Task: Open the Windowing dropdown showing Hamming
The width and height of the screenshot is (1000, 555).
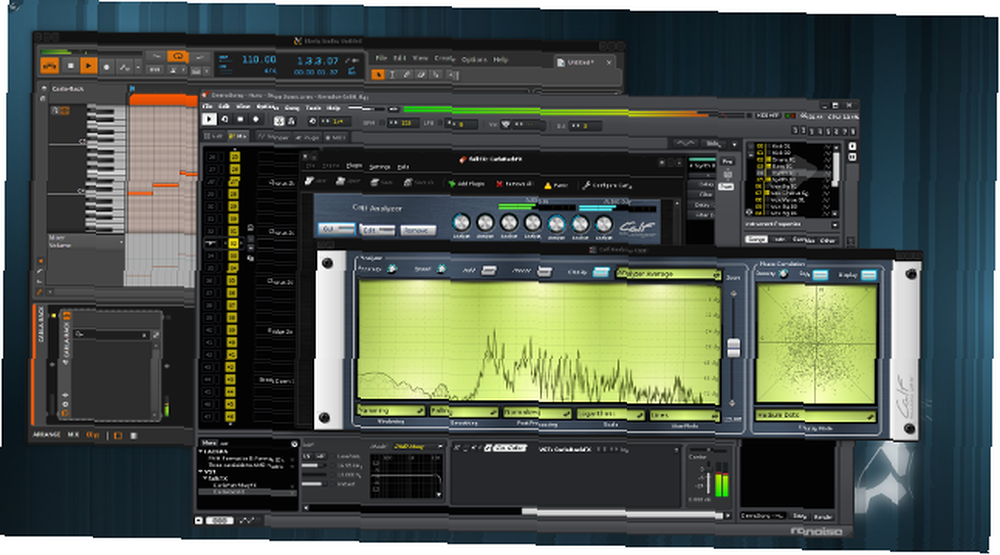Action: coord(391,411)
